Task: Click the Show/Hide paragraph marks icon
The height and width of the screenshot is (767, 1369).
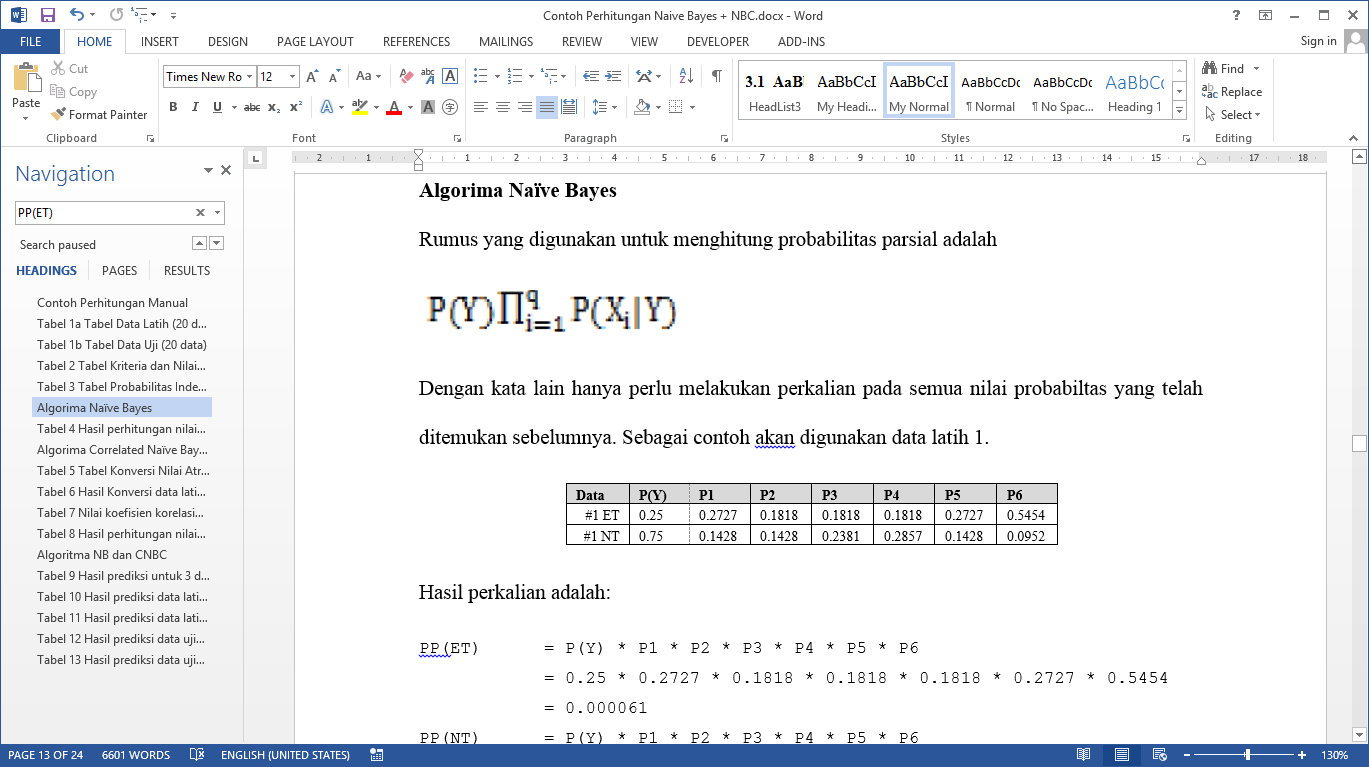Action: pos(716,76)
